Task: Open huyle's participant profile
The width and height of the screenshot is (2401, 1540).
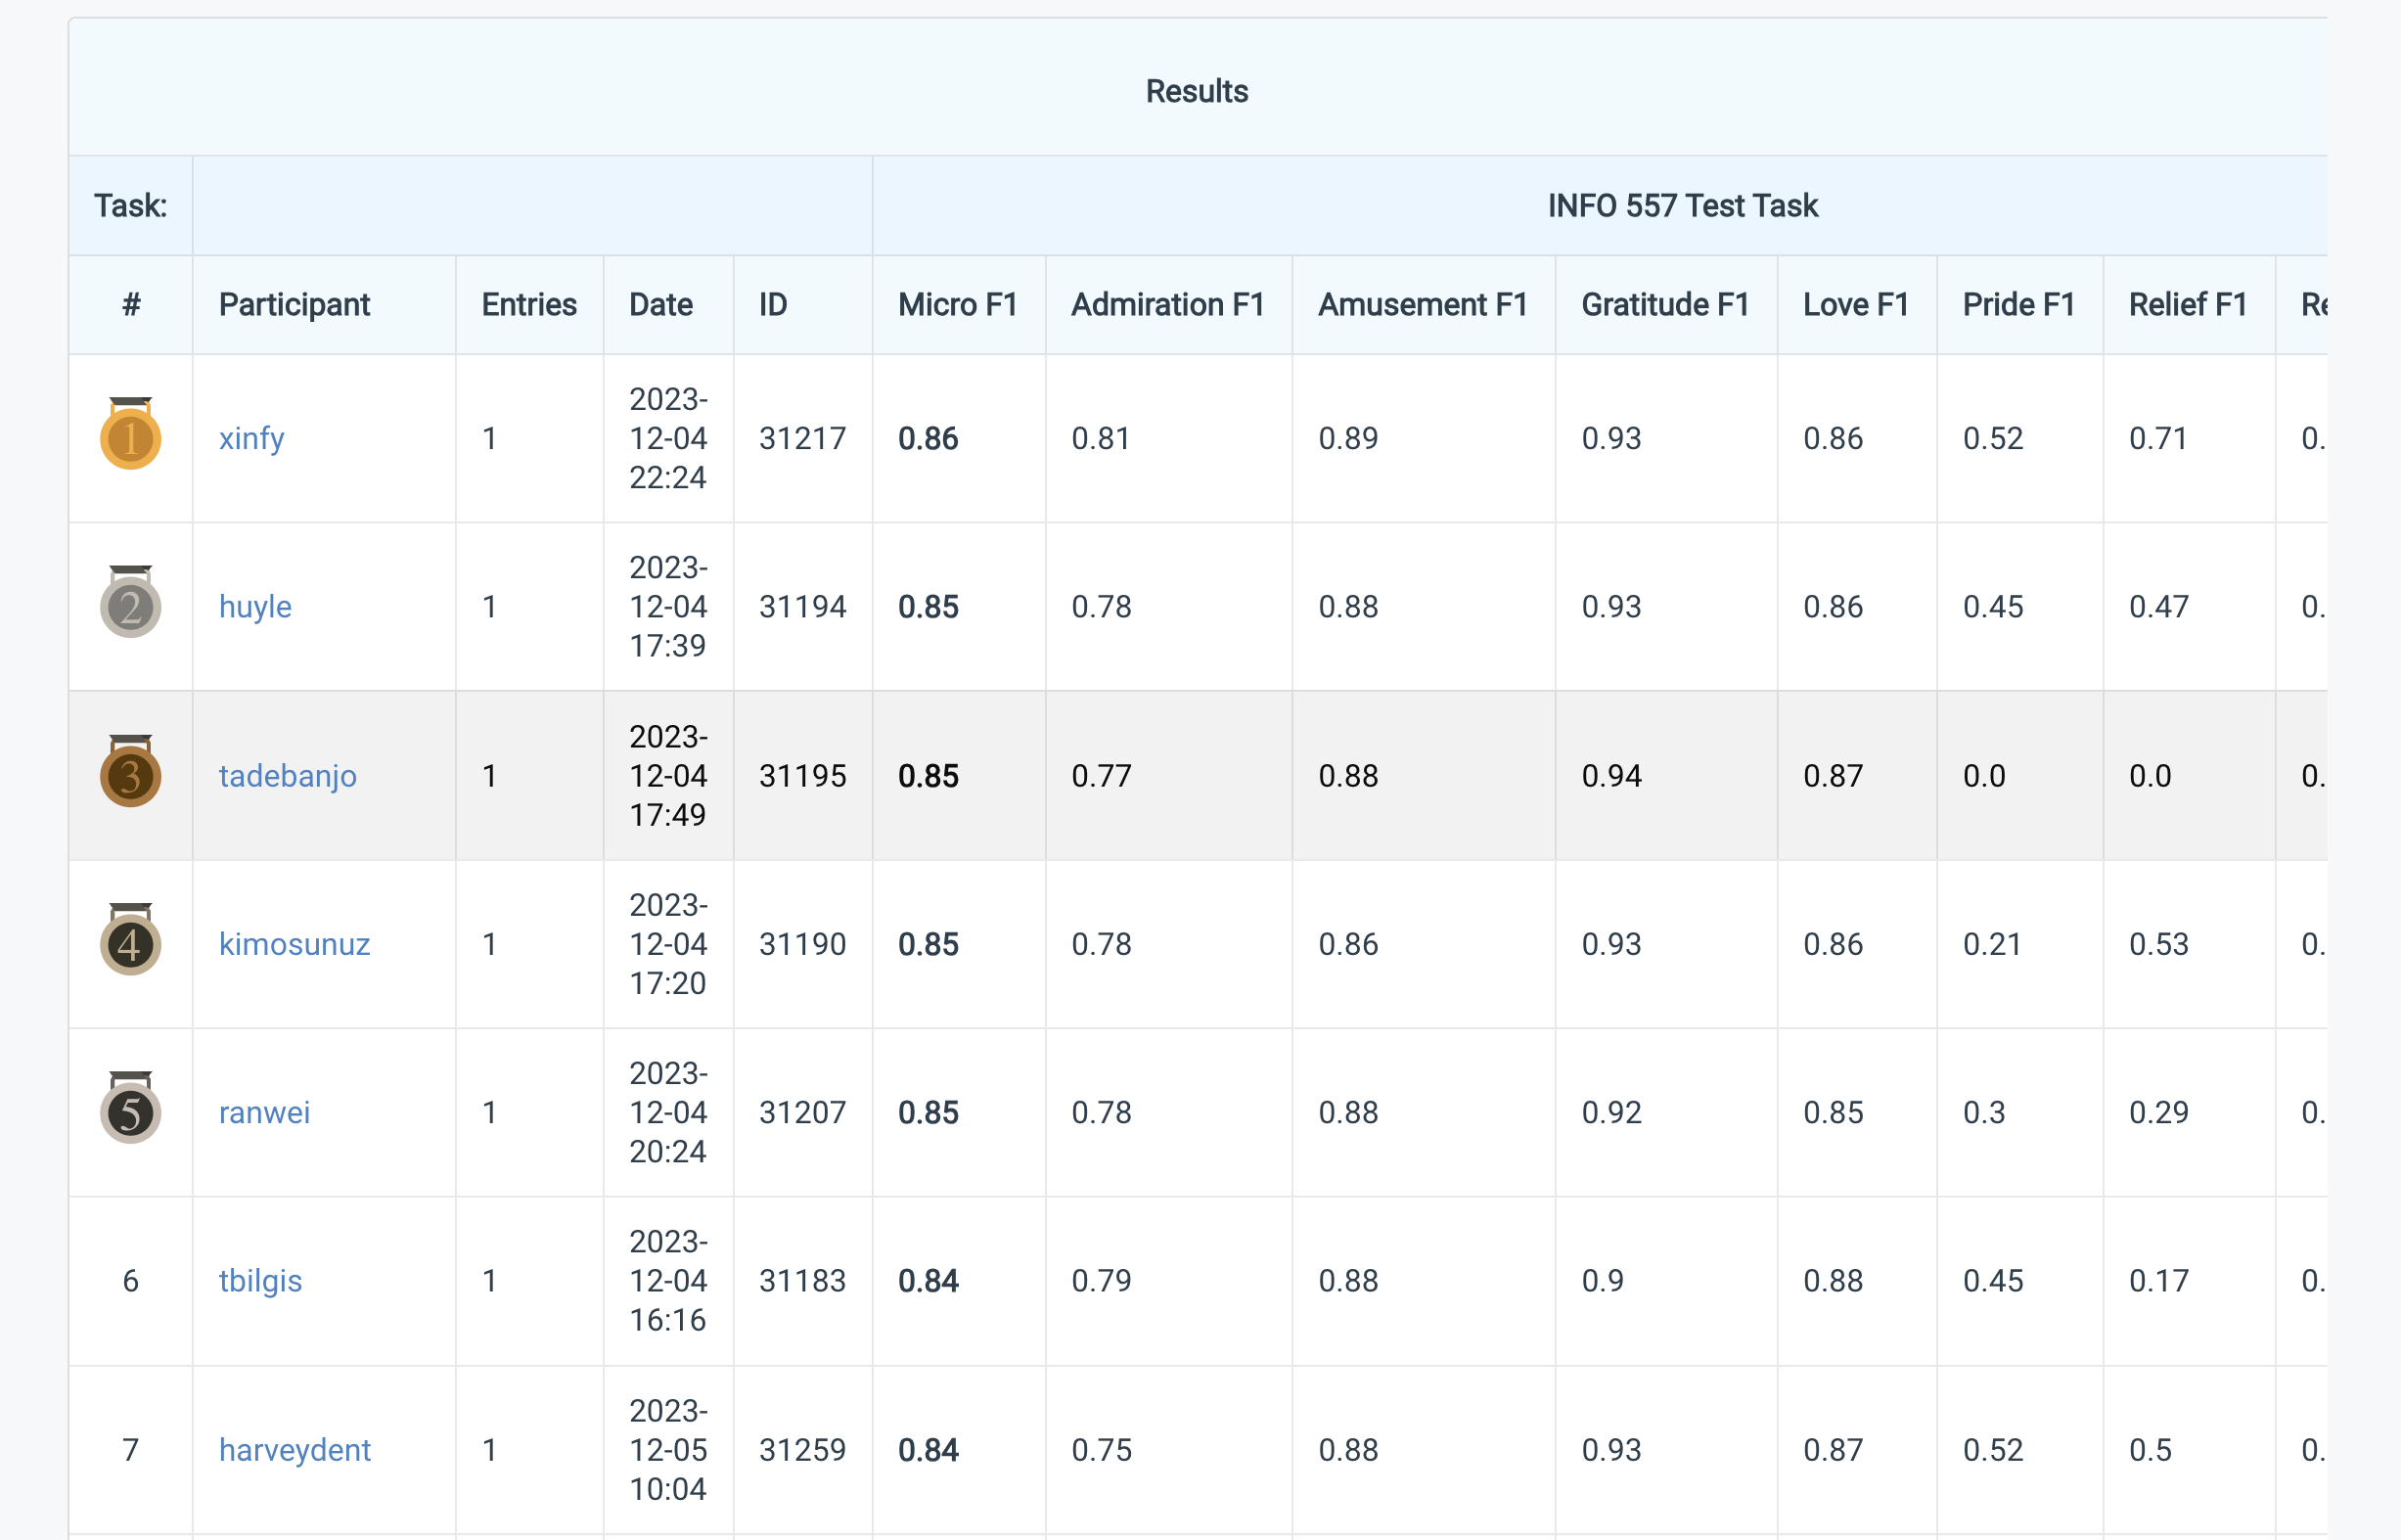Action: [x=255, y=607]
